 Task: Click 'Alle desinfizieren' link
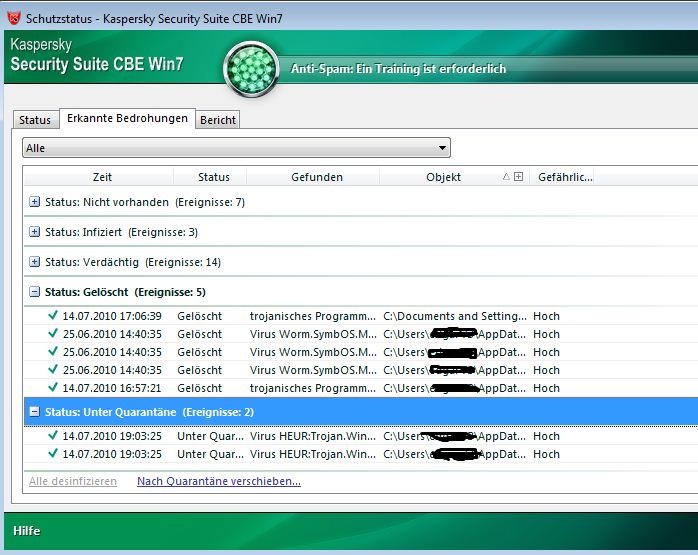73,481
